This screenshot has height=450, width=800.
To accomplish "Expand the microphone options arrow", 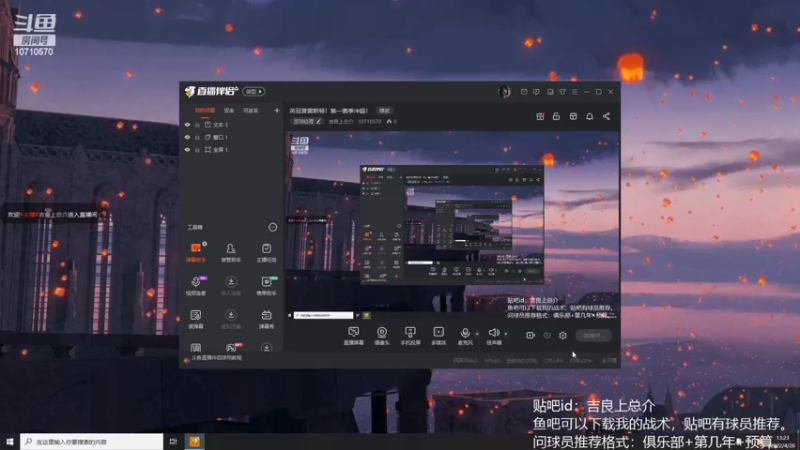I will click(478, 334).
